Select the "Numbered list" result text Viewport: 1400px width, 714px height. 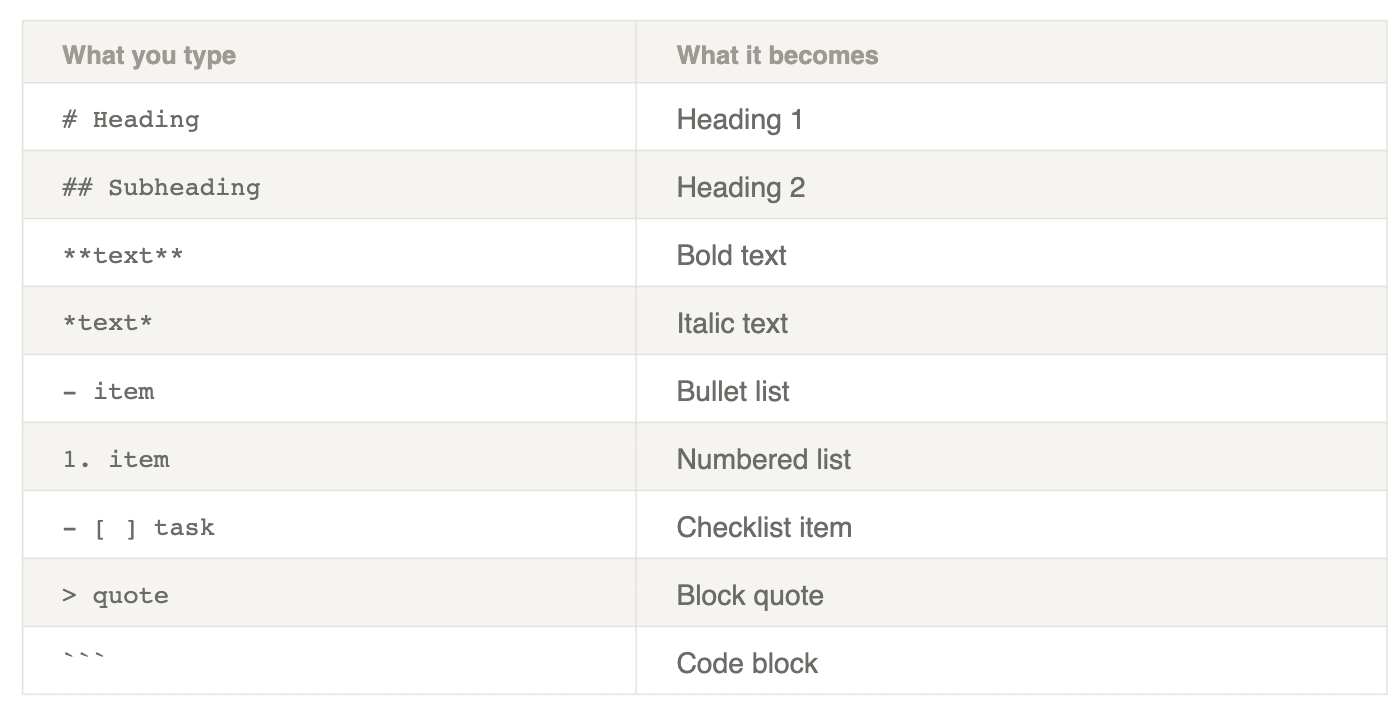(763, 460)
